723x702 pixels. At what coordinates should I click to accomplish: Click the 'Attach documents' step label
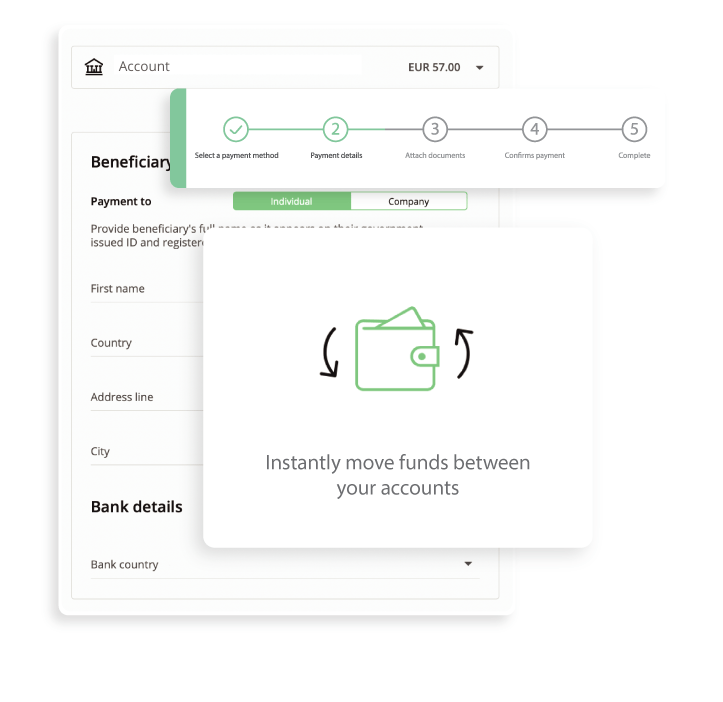pos(435,155)
